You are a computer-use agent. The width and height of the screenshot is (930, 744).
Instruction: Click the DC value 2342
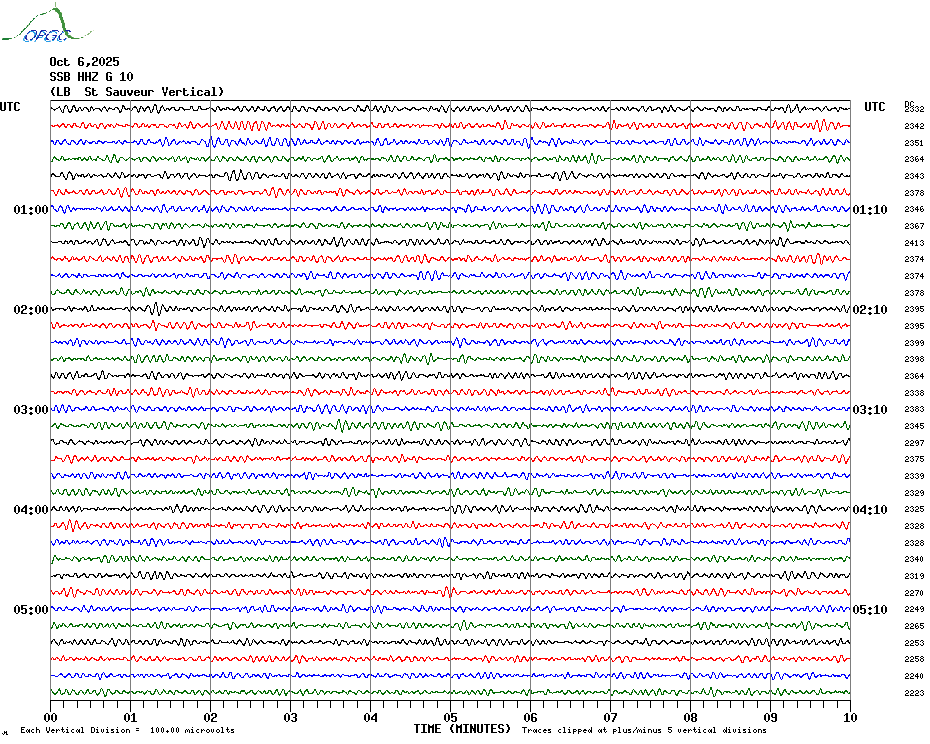click(x=914, y=126)
